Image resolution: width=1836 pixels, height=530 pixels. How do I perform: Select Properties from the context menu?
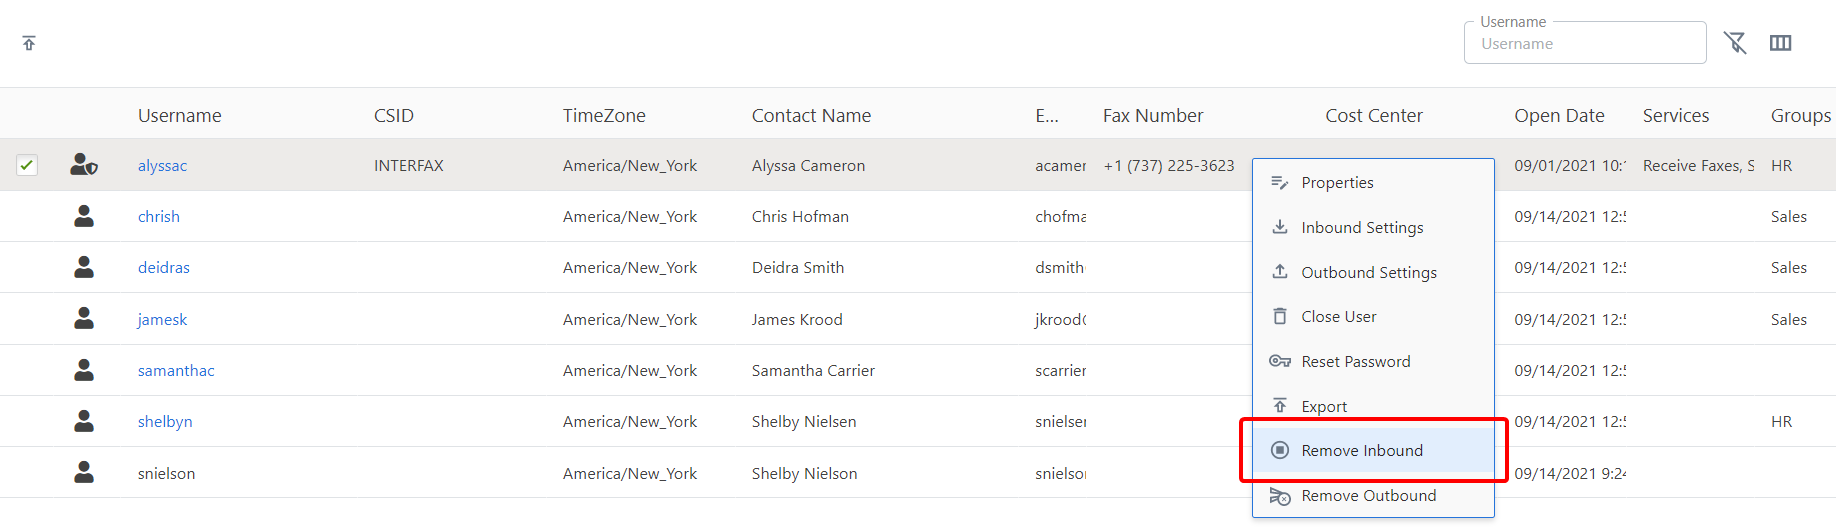[1337, 183]
